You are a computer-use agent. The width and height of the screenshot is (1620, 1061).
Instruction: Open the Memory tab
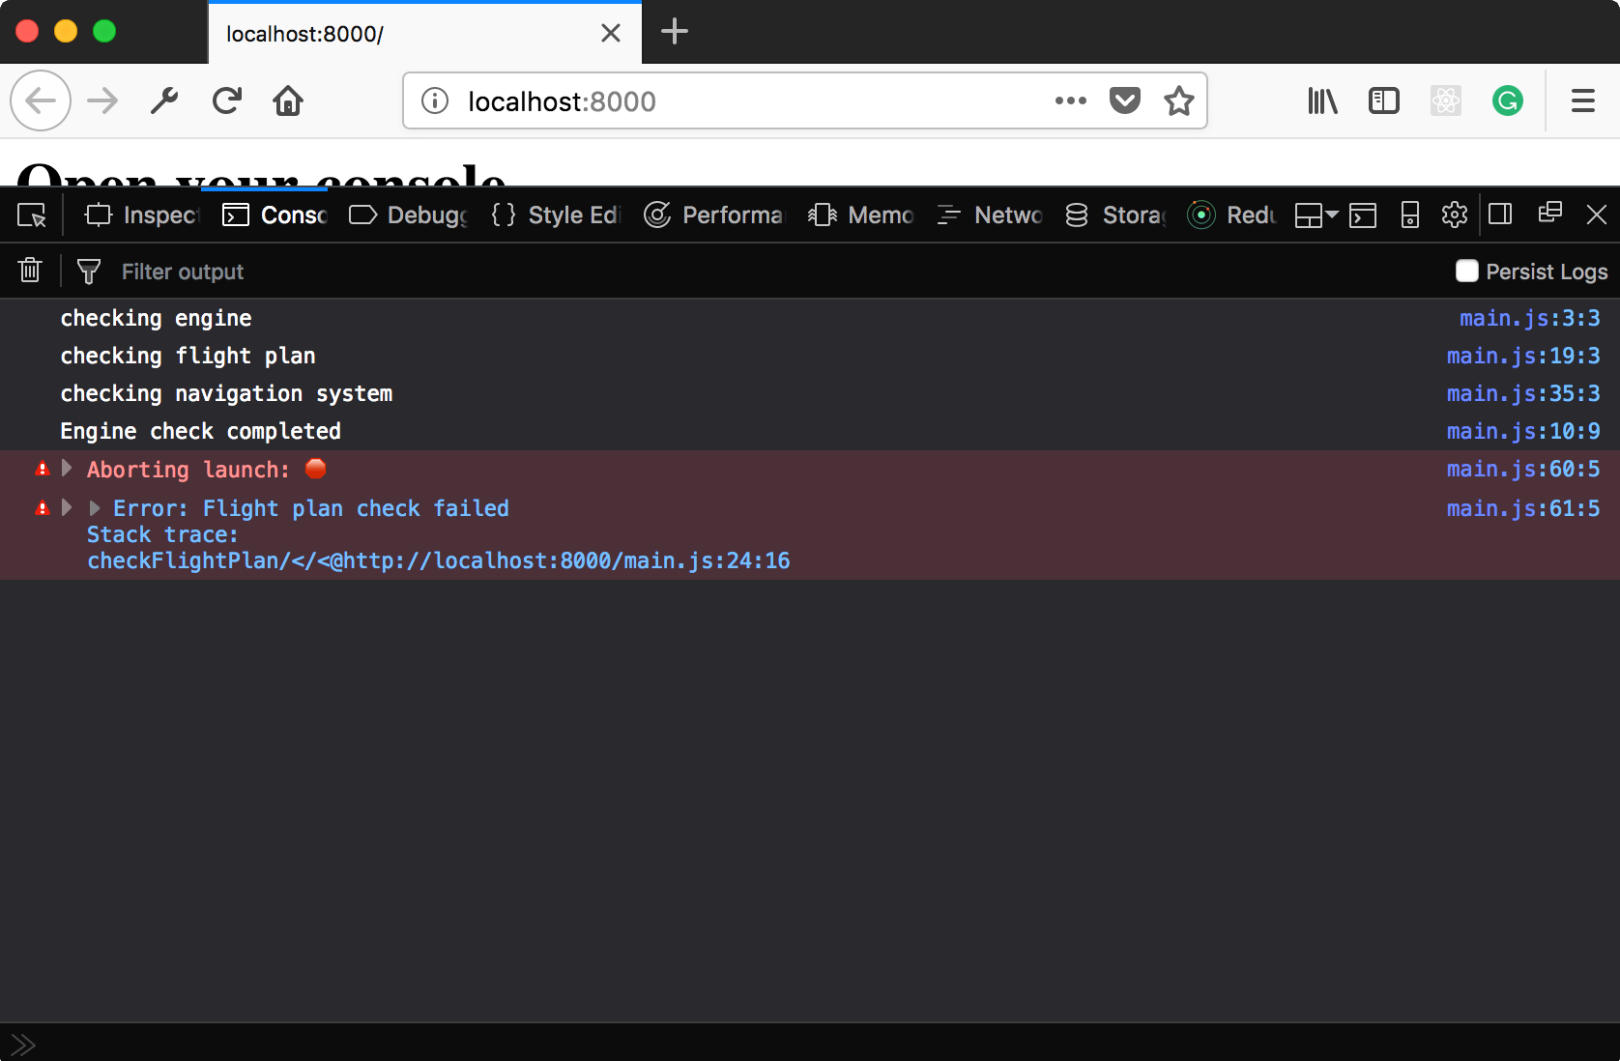click(861, 215)
